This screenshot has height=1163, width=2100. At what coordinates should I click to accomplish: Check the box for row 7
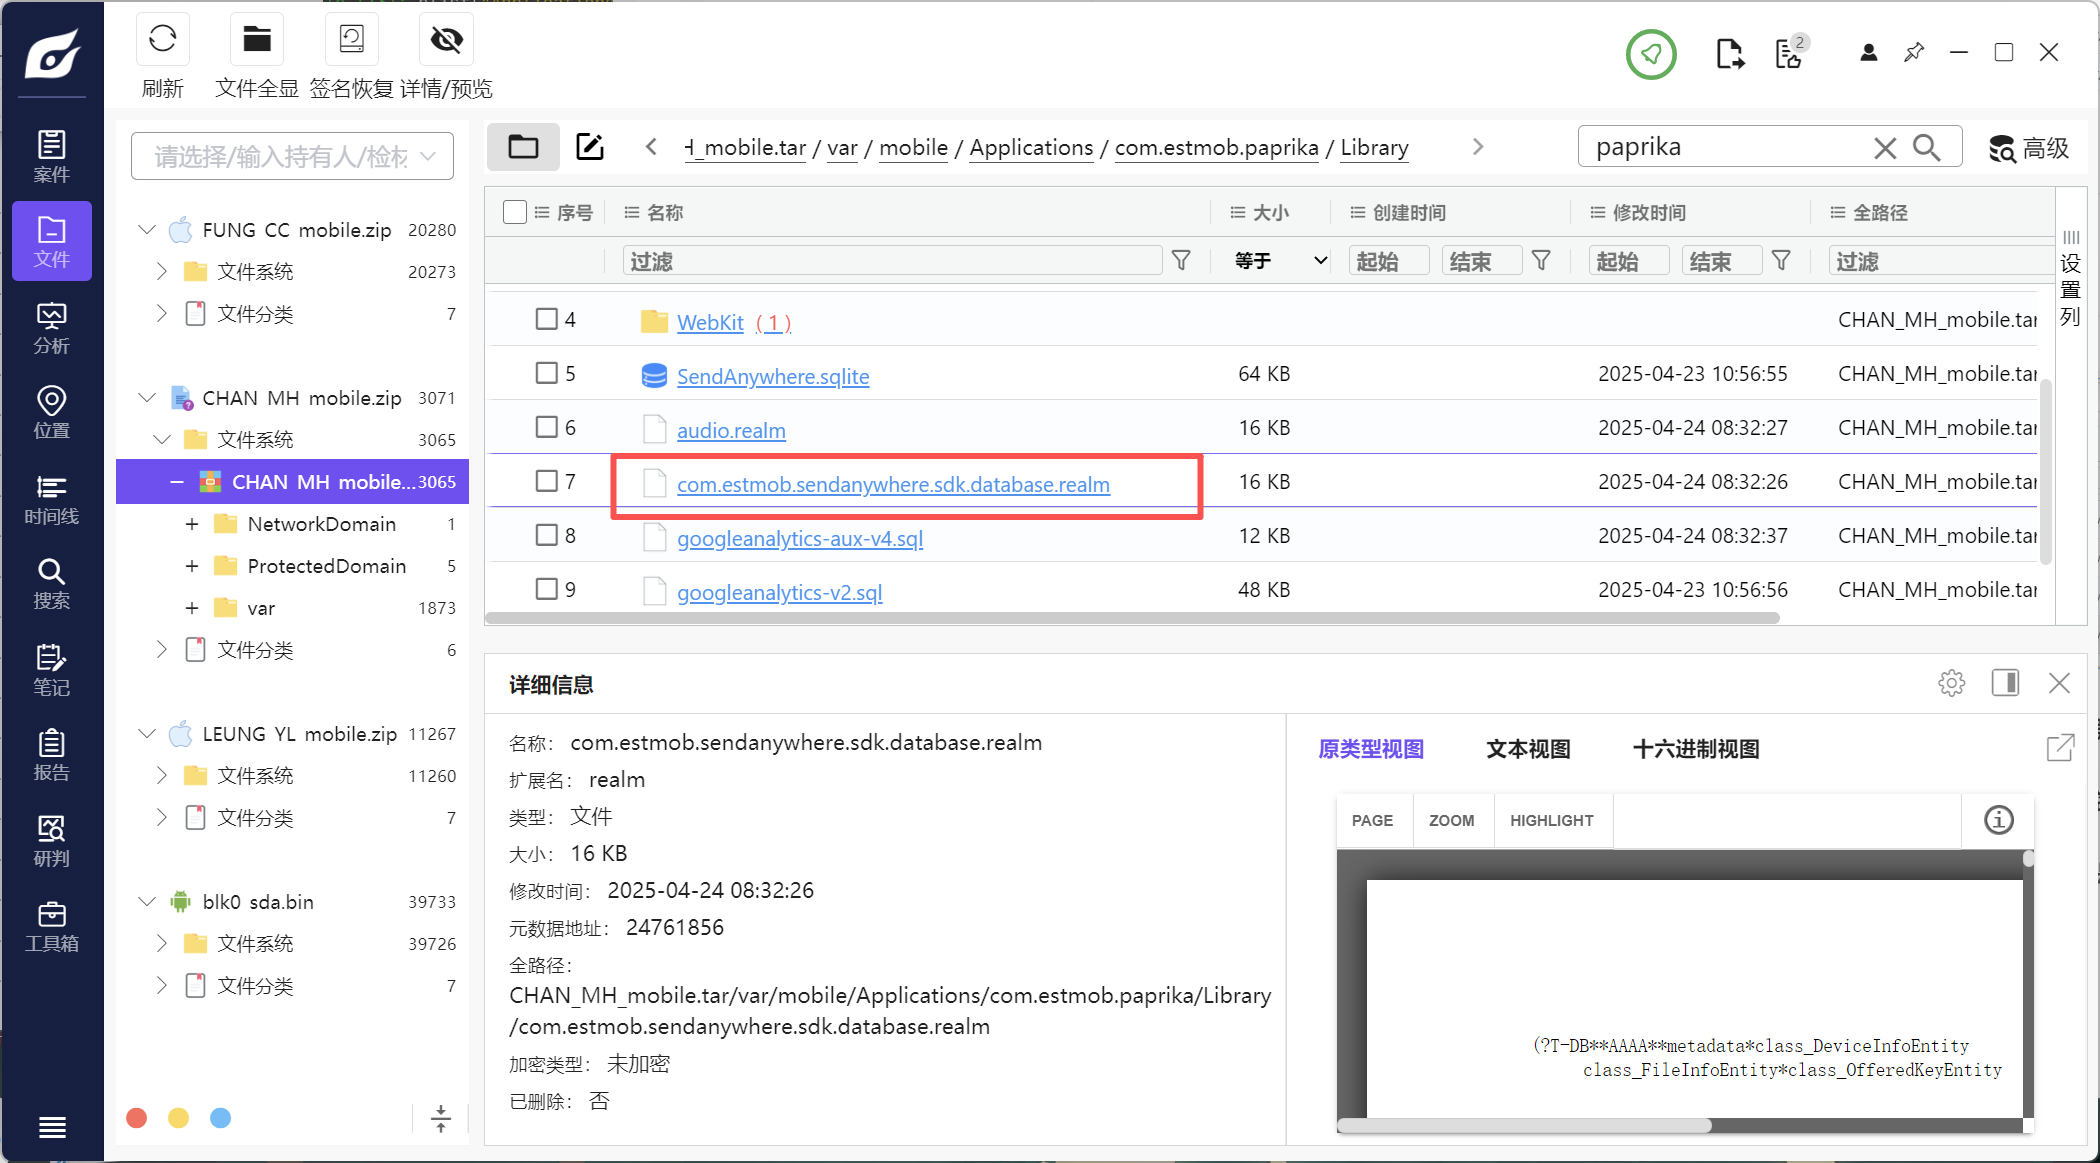tap(546, 481)
